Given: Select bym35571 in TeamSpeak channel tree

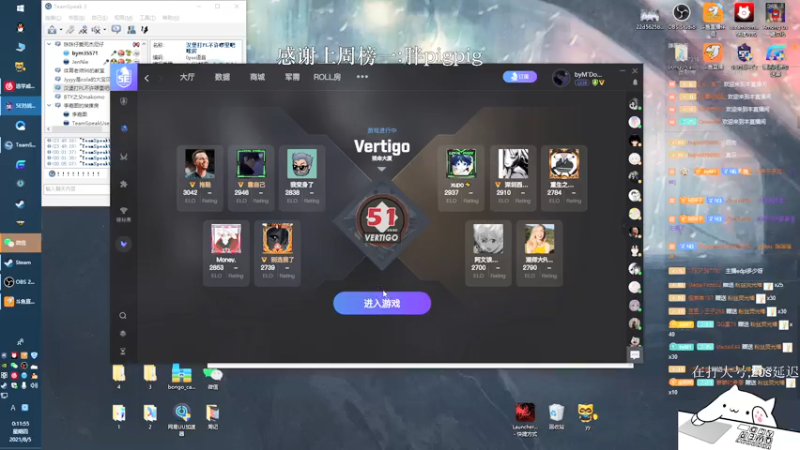Looking at the screenshot, I should [x=83, y=53].
